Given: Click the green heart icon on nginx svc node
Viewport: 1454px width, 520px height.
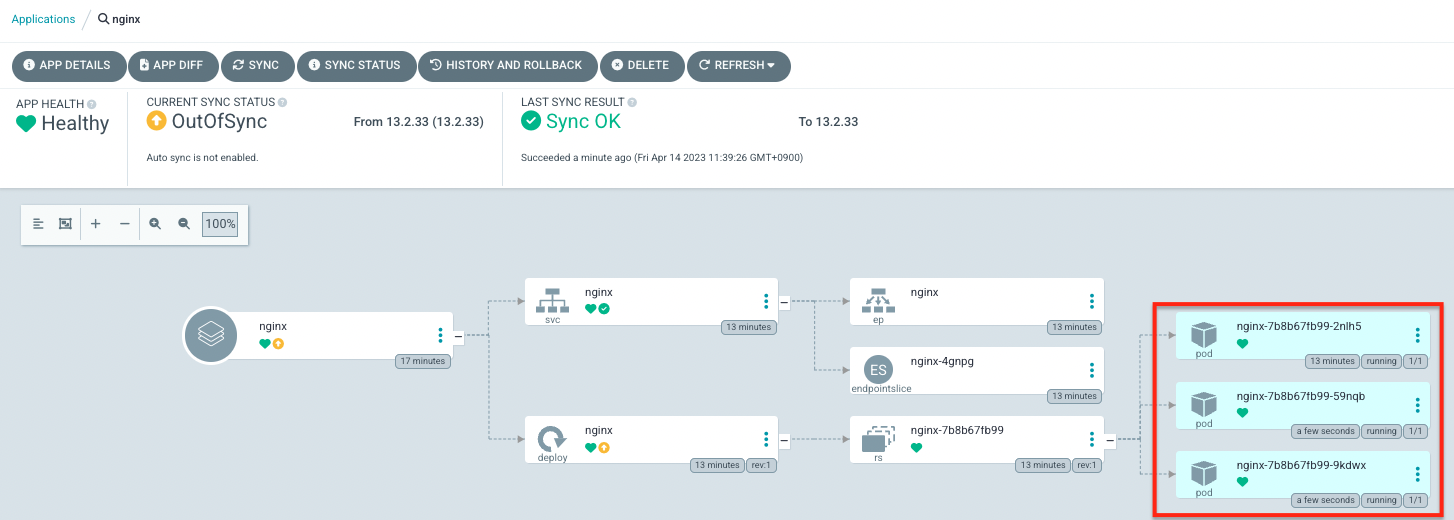Looking at the screenshot, I should click(x=591, y=309).
